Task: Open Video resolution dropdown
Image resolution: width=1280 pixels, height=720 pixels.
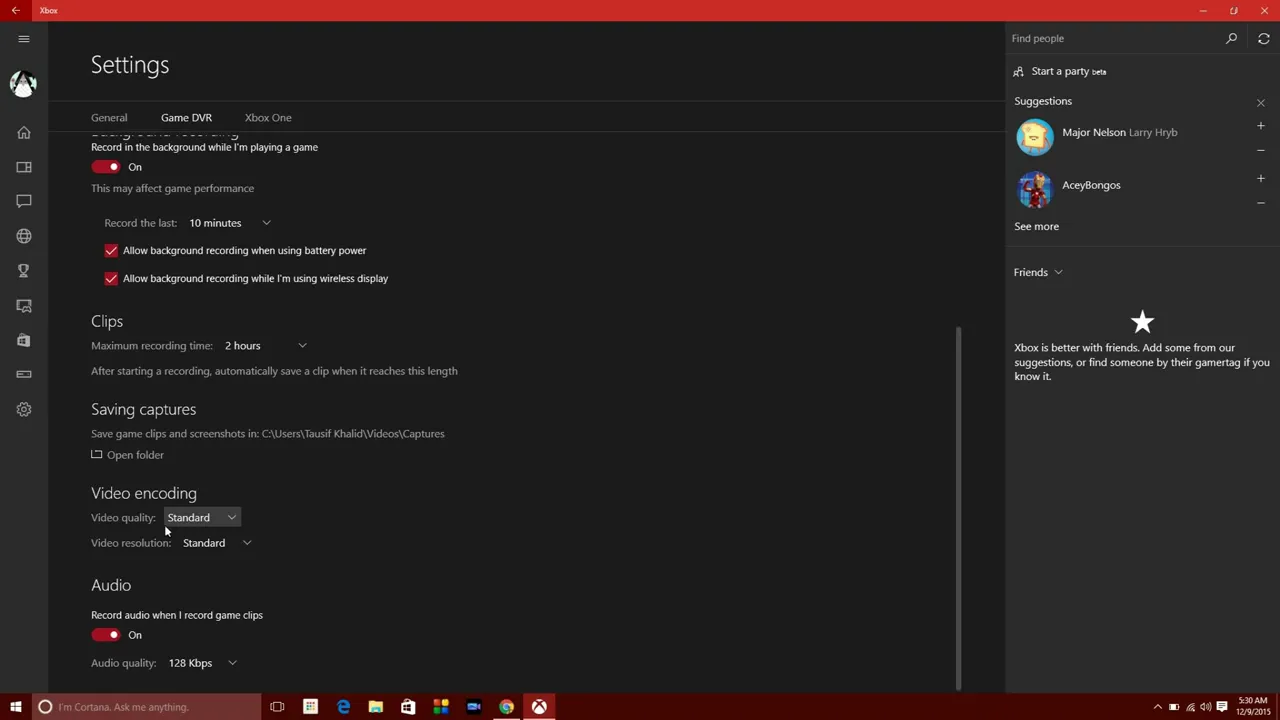Action: click(217, 543)
